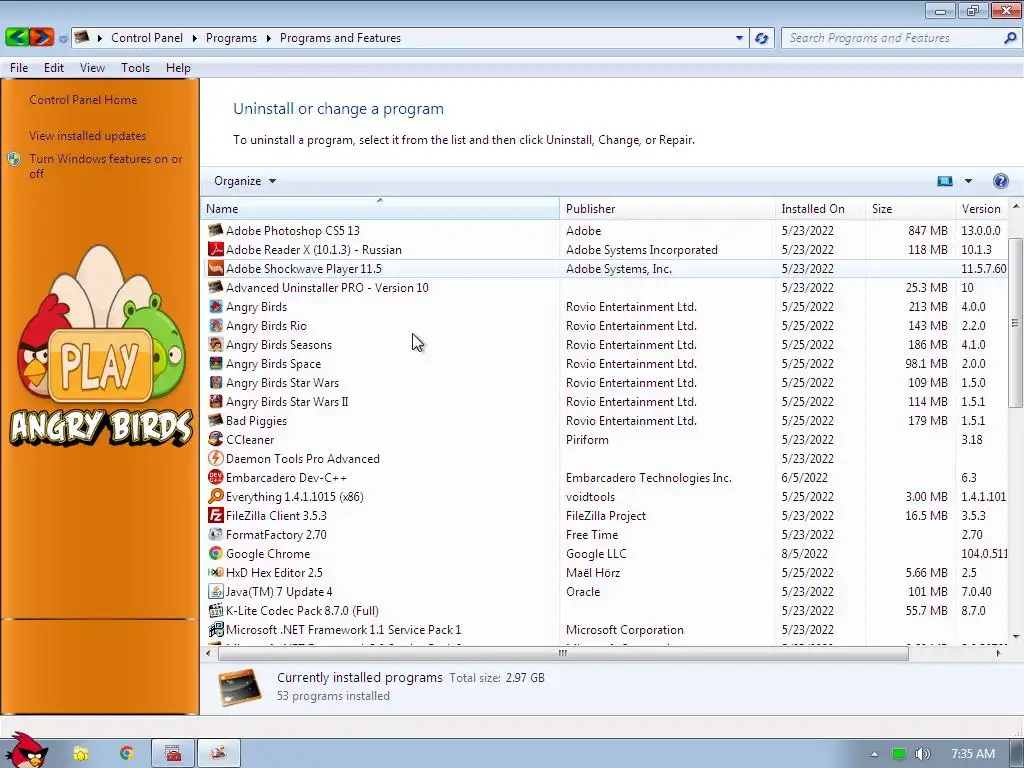The width and height of the screenshot is (1024, 768).
Task: Click the Angry Birds Star Wars II icon
Action: pos(216,402)
